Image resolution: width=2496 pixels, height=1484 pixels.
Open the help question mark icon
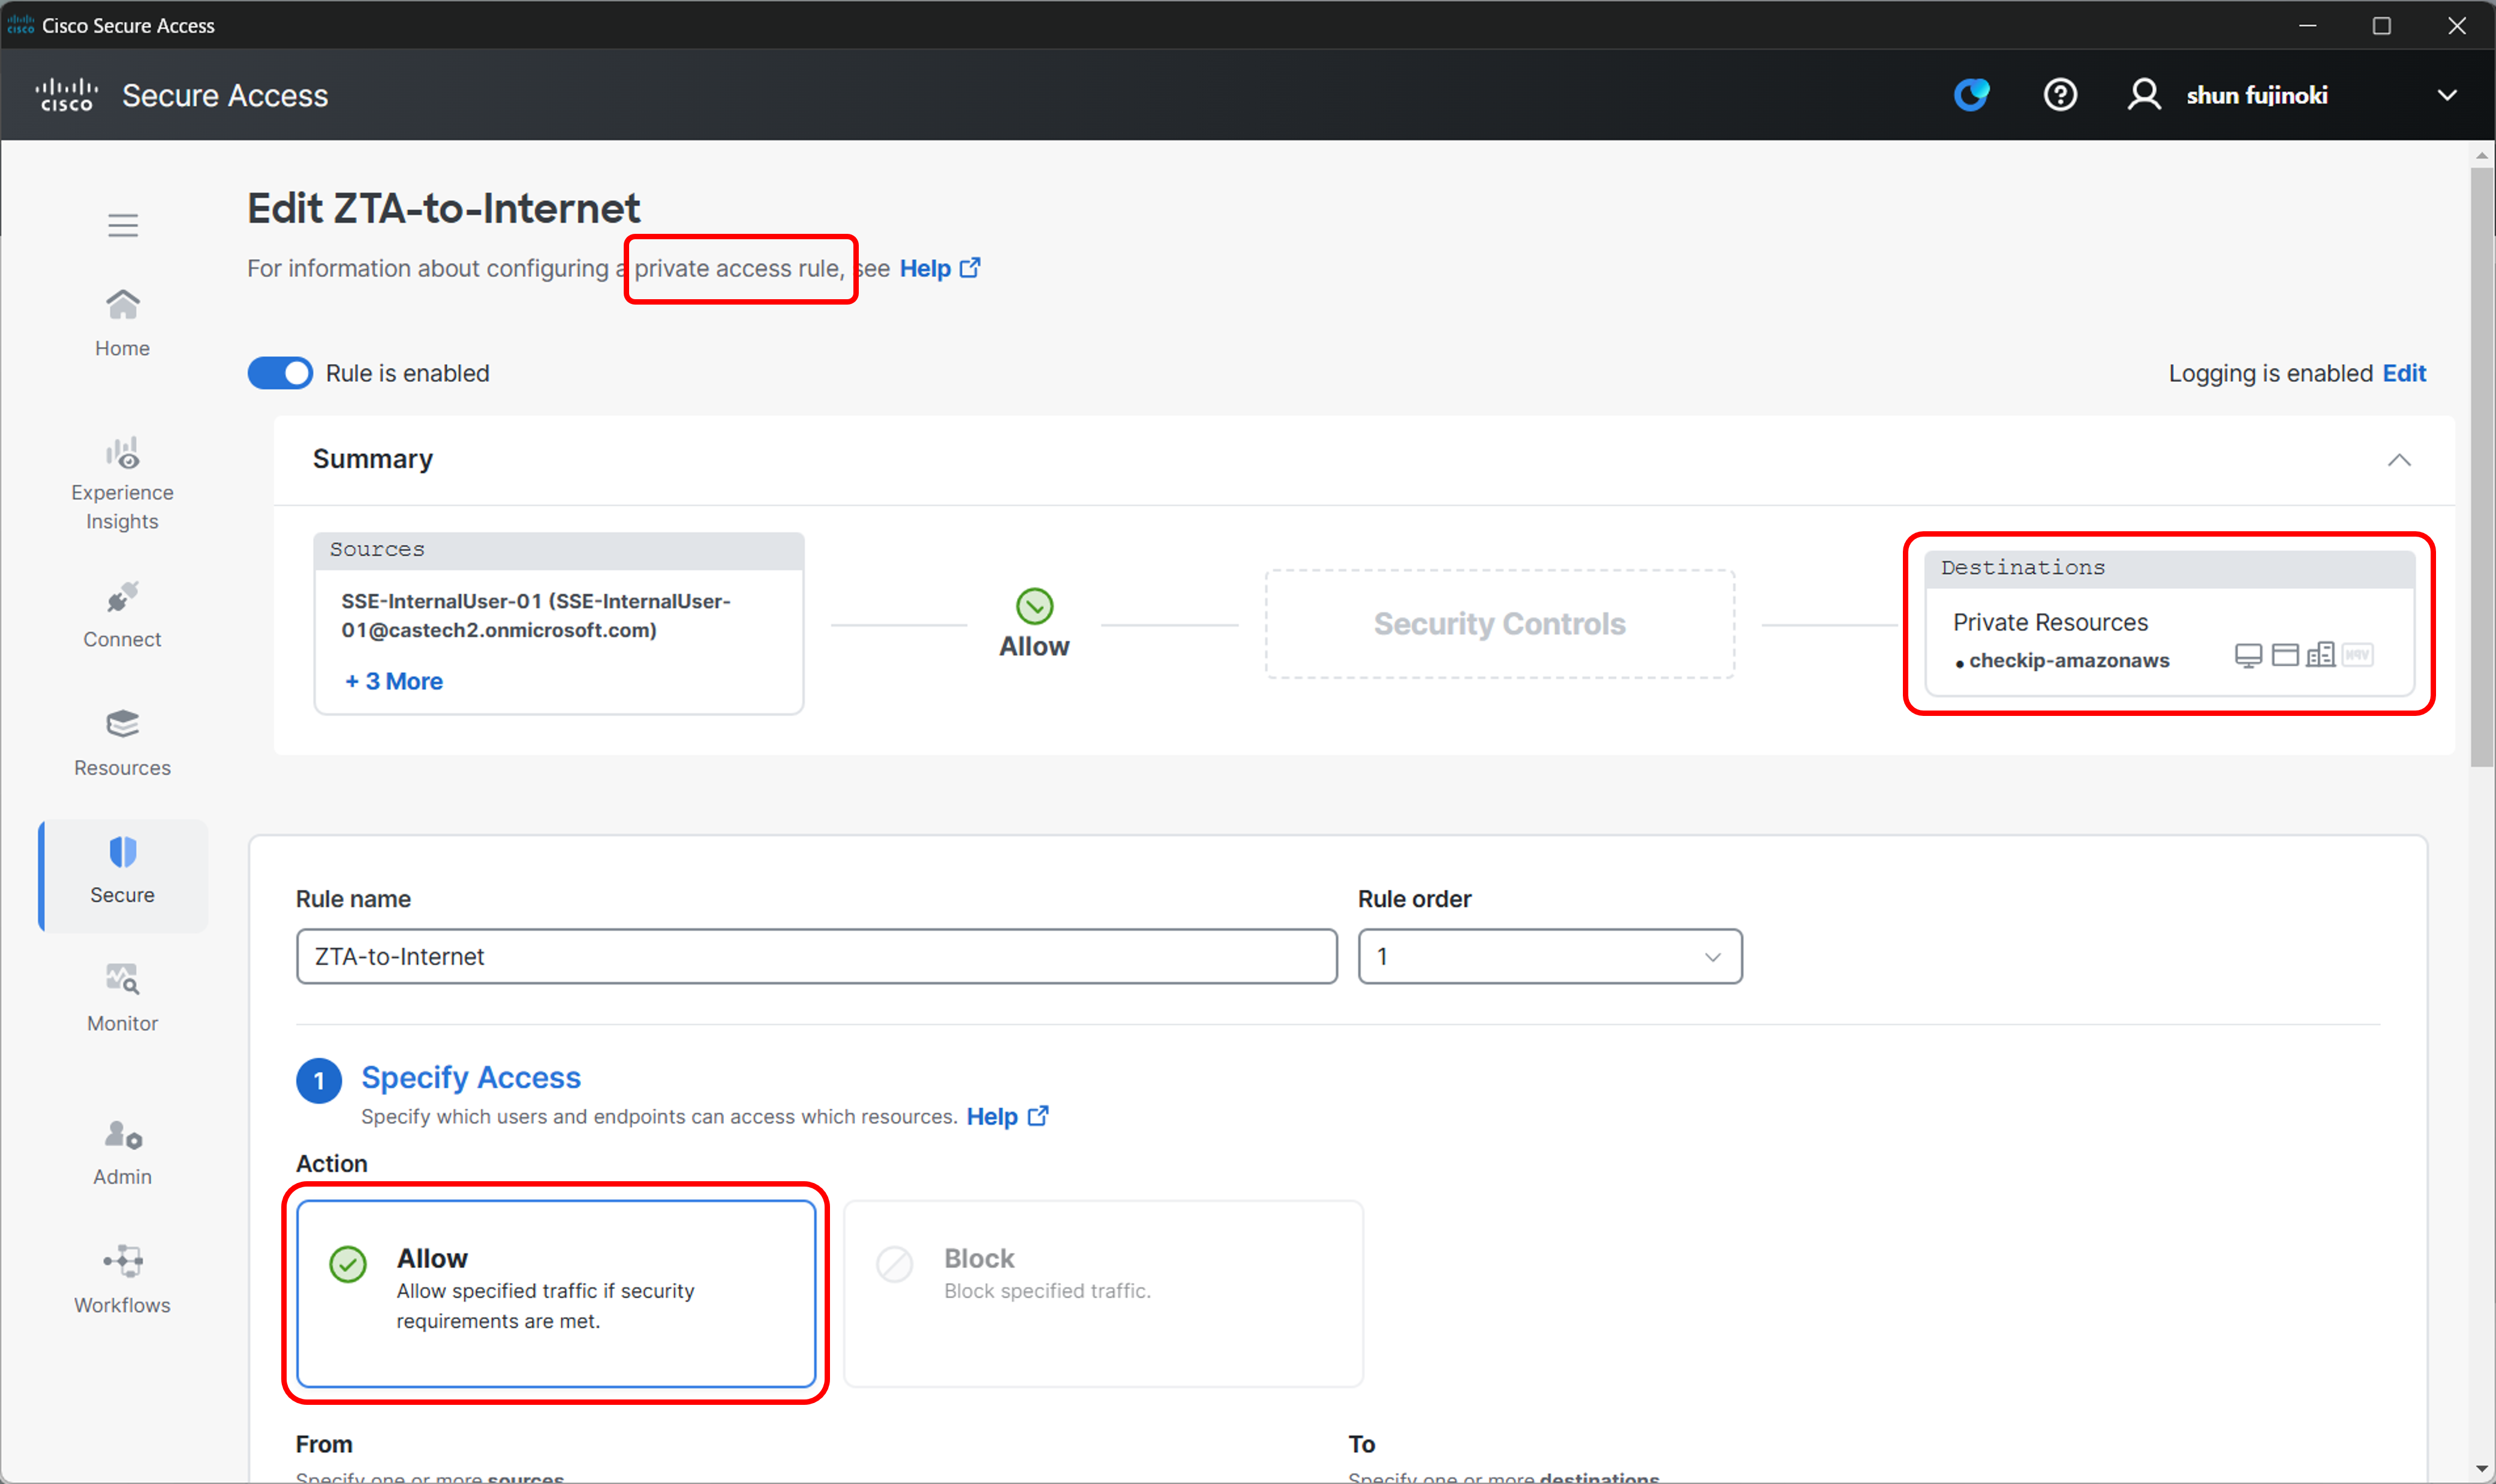2060,95
